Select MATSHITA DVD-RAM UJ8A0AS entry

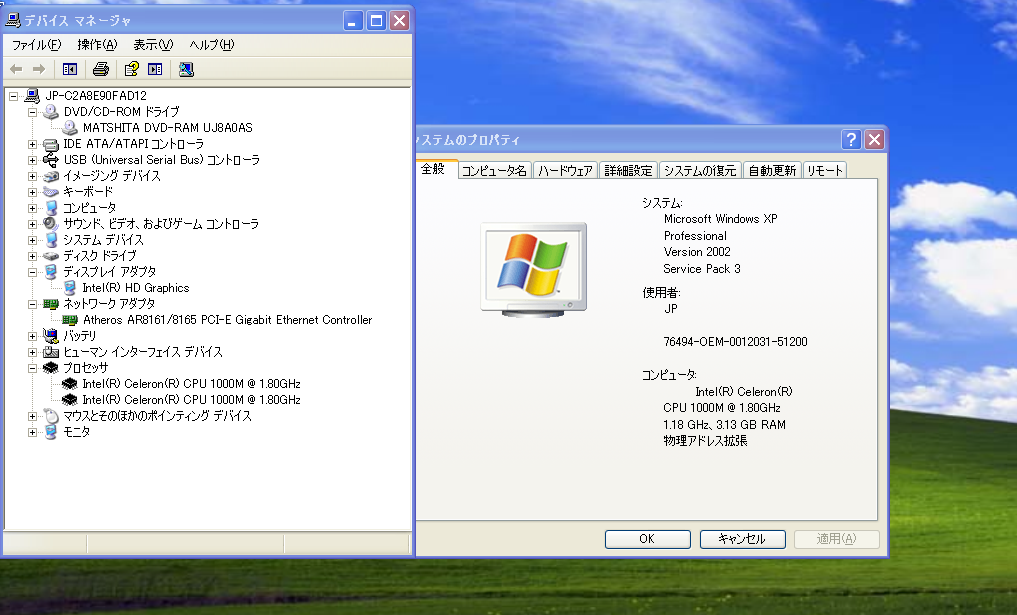[167, 128]
